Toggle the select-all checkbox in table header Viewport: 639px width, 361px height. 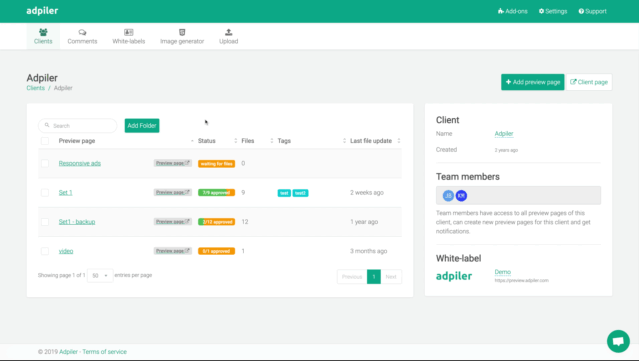click(x=45, y=141)
